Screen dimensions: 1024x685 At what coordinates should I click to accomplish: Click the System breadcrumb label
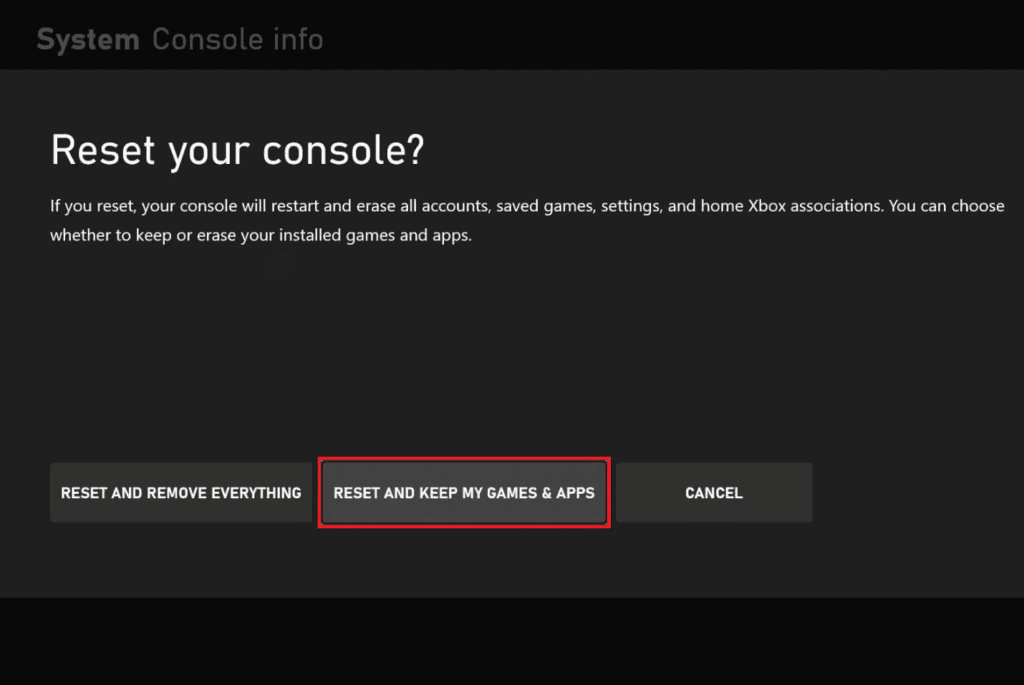point(88,38)
